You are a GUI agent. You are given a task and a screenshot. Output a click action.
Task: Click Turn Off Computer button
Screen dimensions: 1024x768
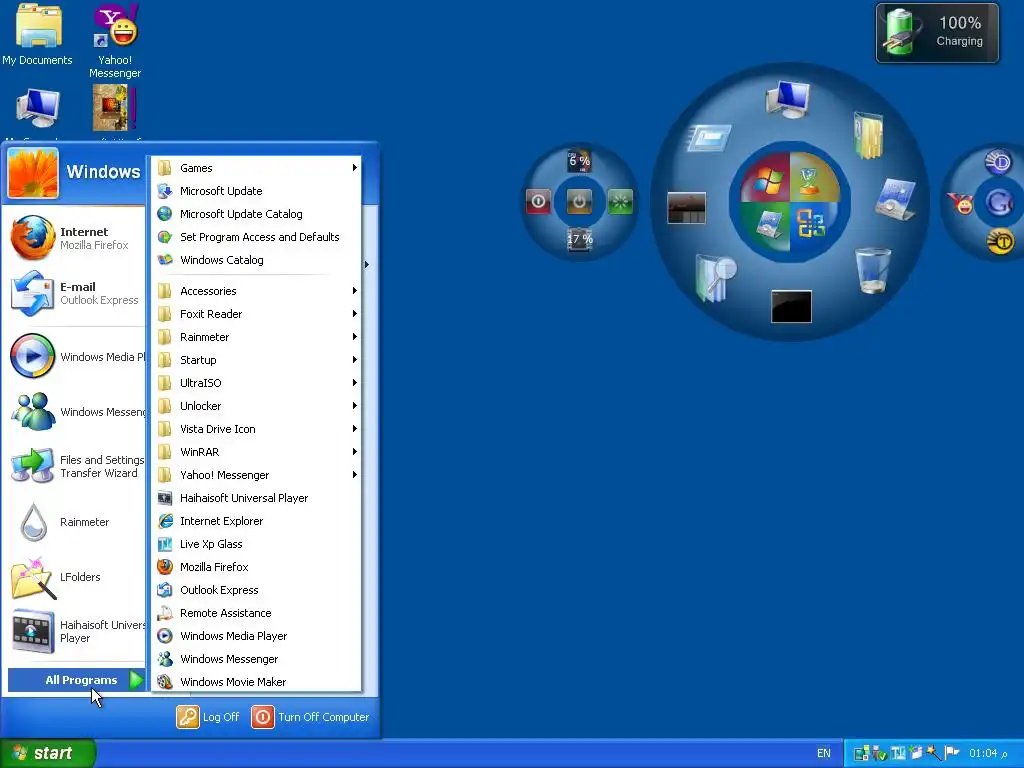point(310,717)
